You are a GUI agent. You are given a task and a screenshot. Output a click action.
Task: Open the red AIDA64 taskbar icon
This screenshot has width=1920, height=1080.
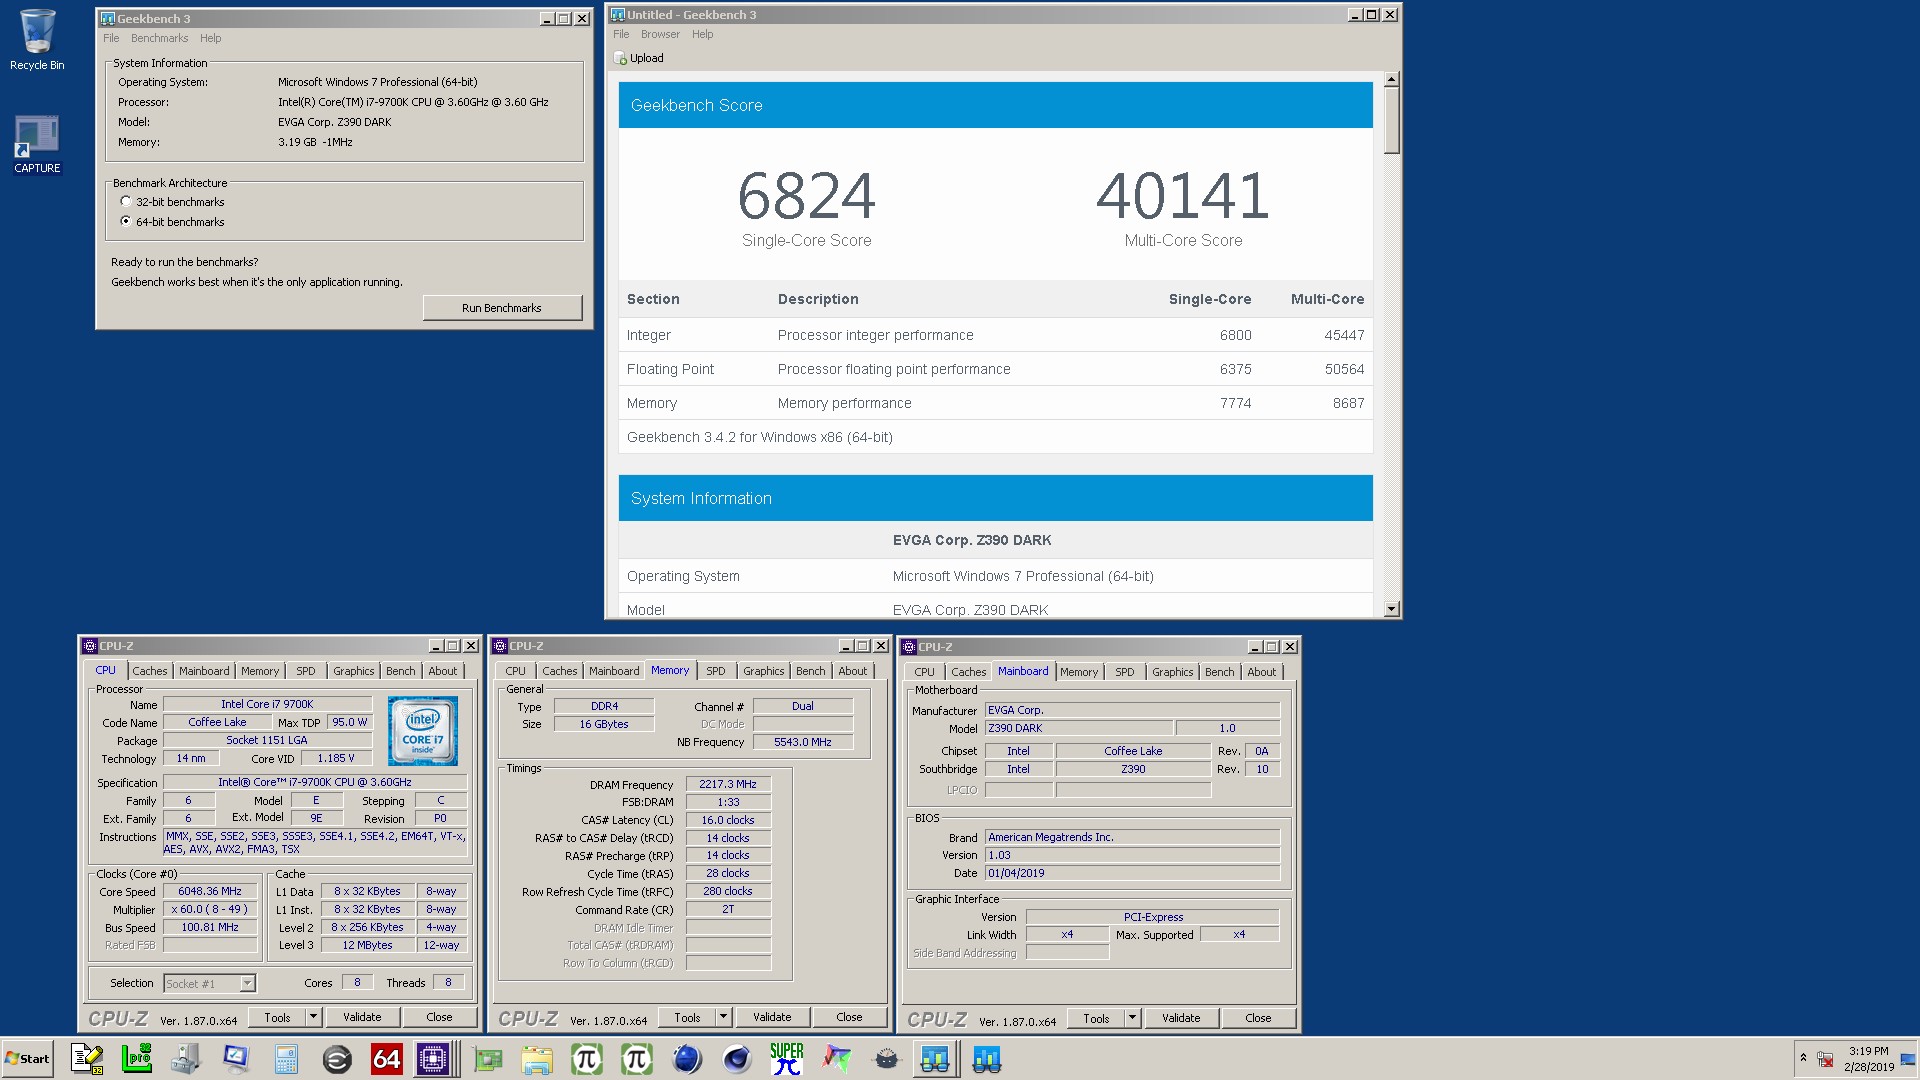click(387, 1059)
